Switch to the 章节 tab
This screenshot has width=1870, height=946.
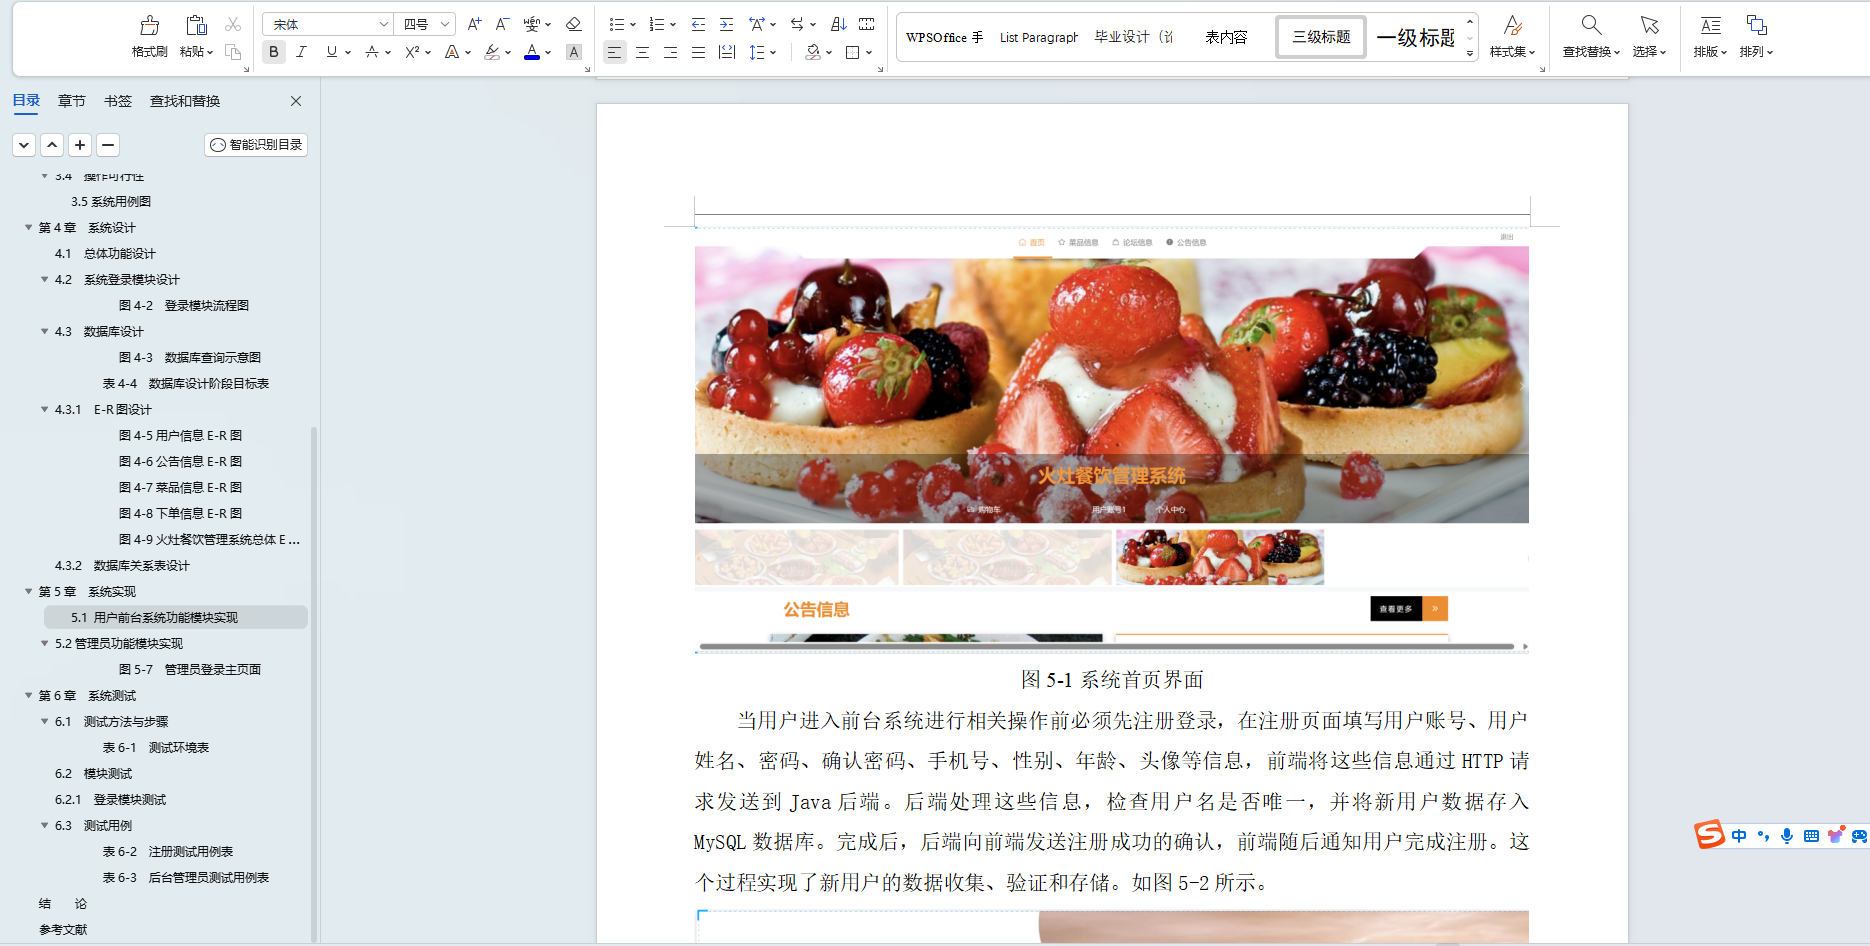click(x=71, y=101)
